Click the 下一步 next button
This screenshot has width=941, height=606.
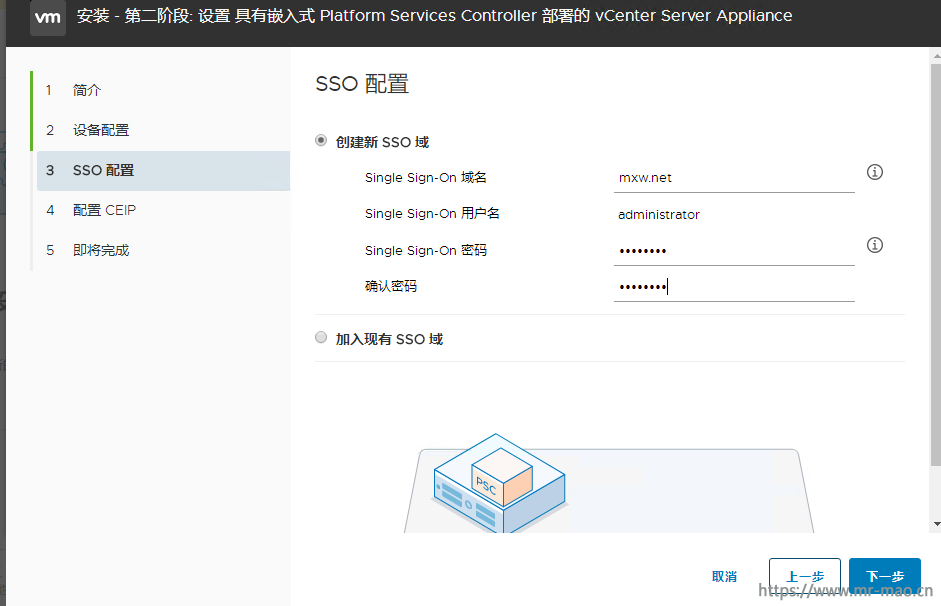tap(885, 577)
